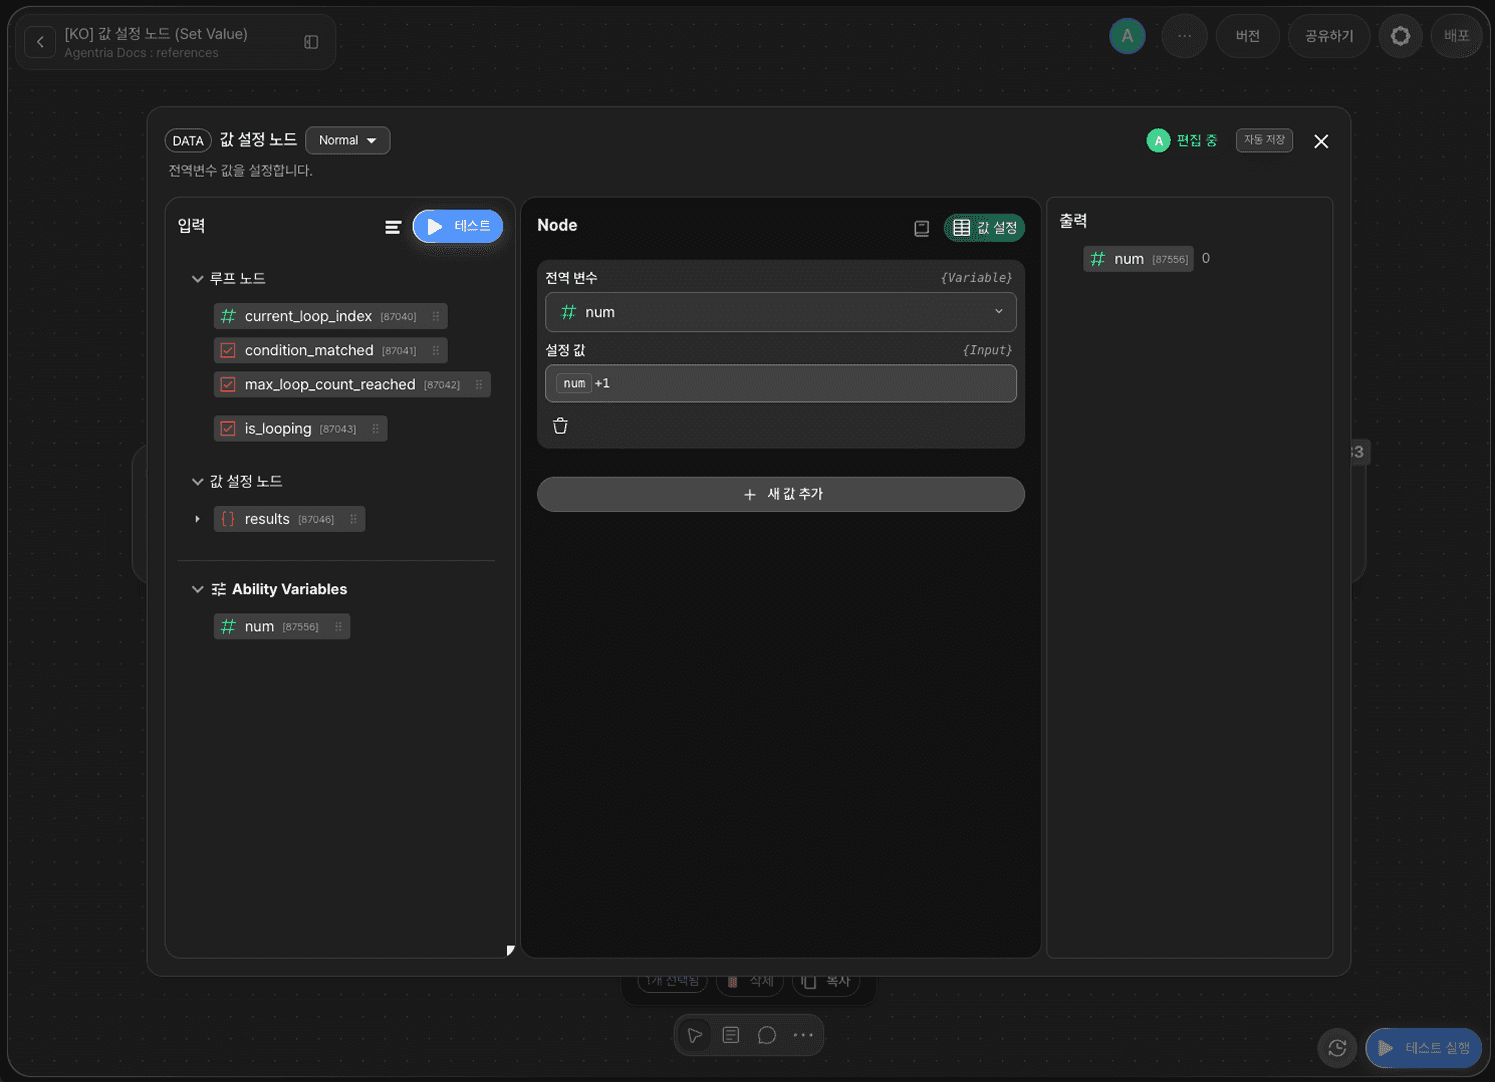
Task: Select the current_loop_index variable
Action: click(330, 316)
